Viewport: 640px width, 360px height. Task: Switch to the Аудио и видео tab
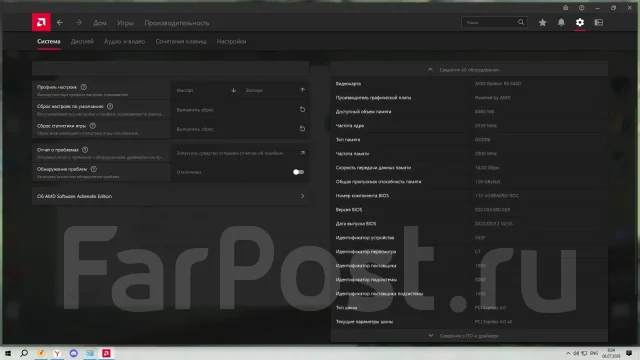pos(124,41)
